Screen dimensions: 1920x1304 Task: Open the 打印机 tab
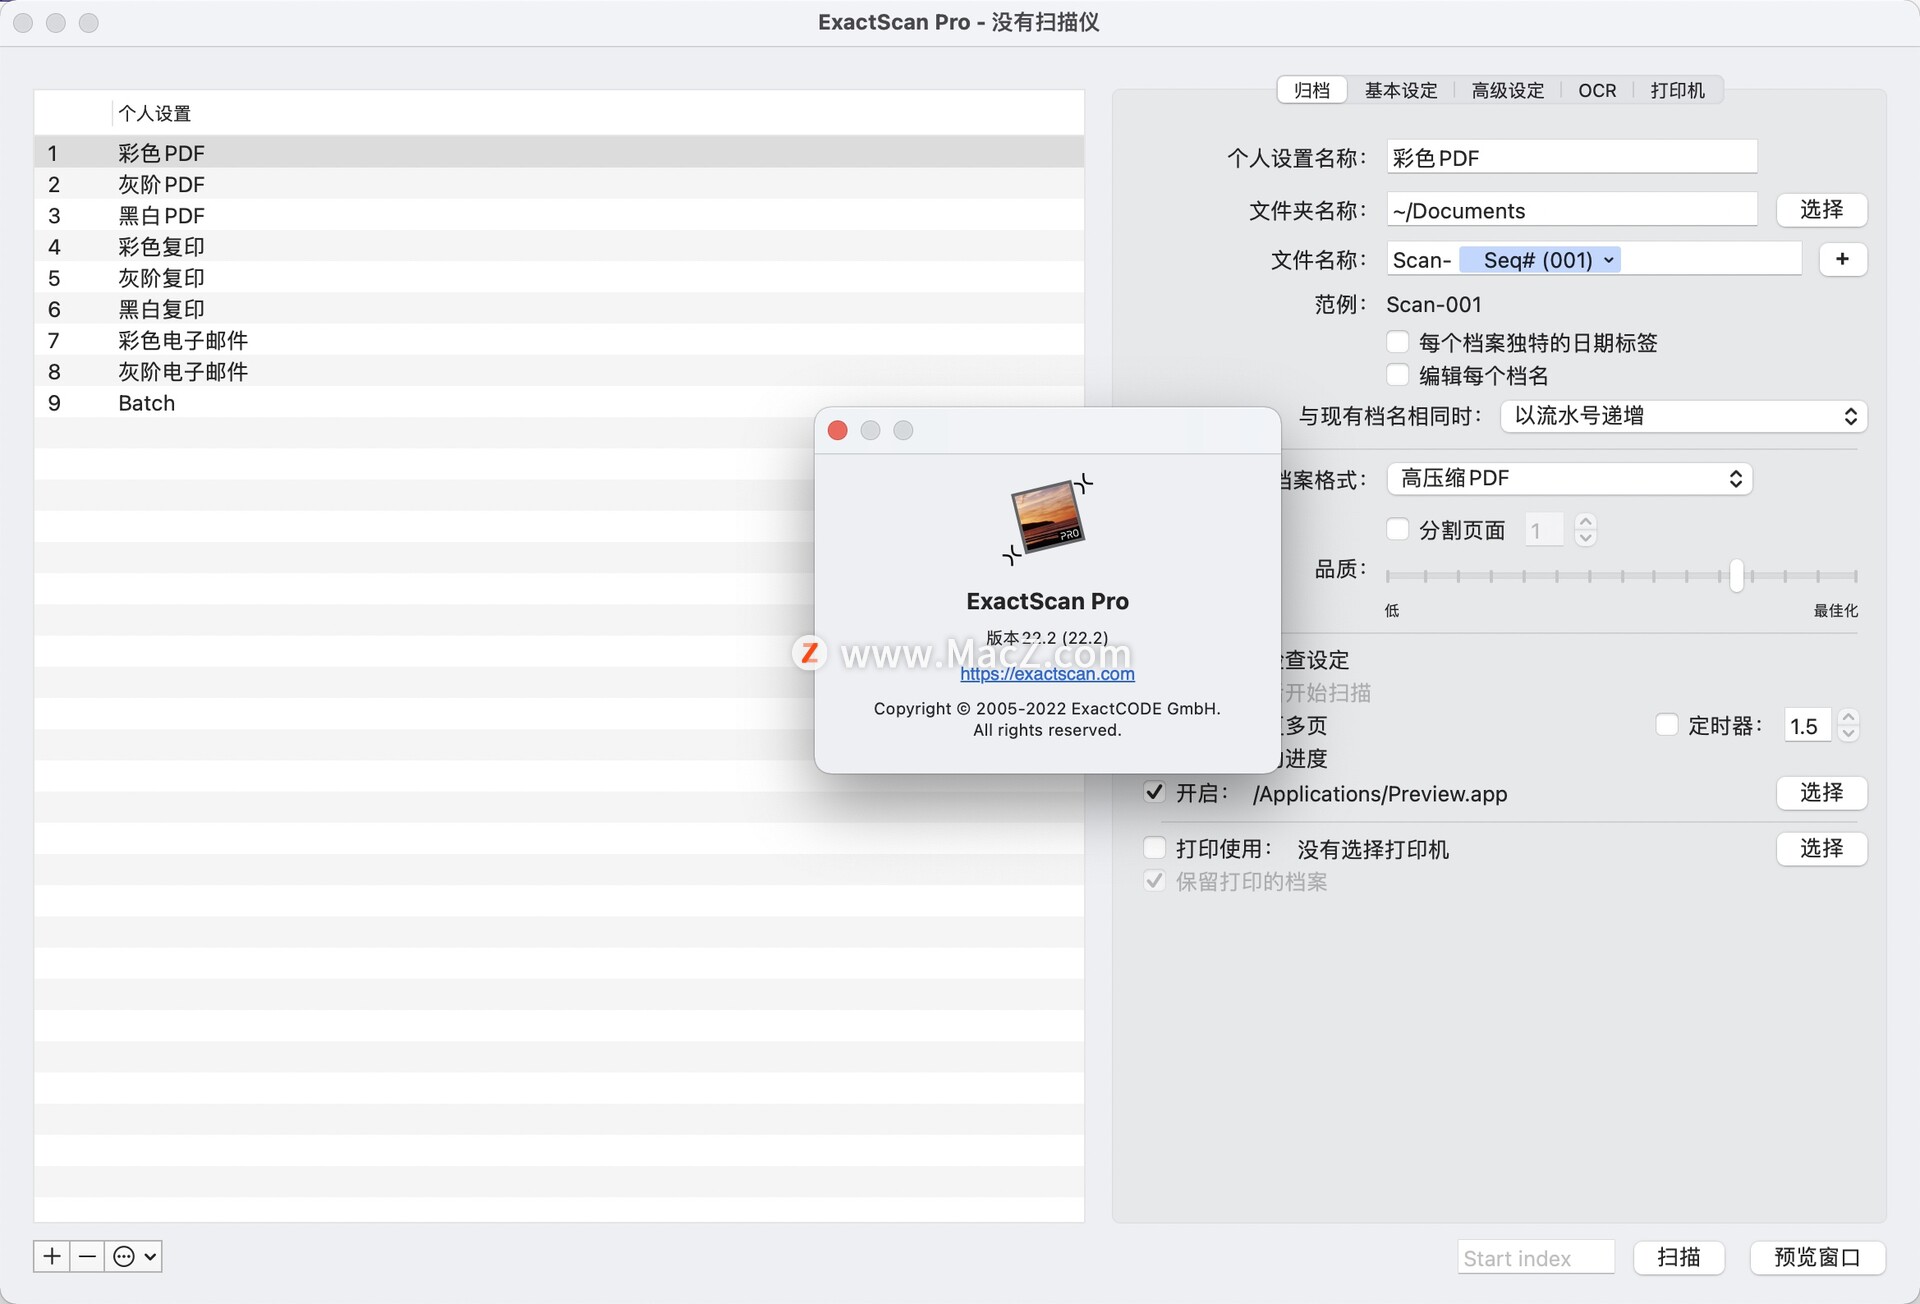click(x=1677, y=90)
